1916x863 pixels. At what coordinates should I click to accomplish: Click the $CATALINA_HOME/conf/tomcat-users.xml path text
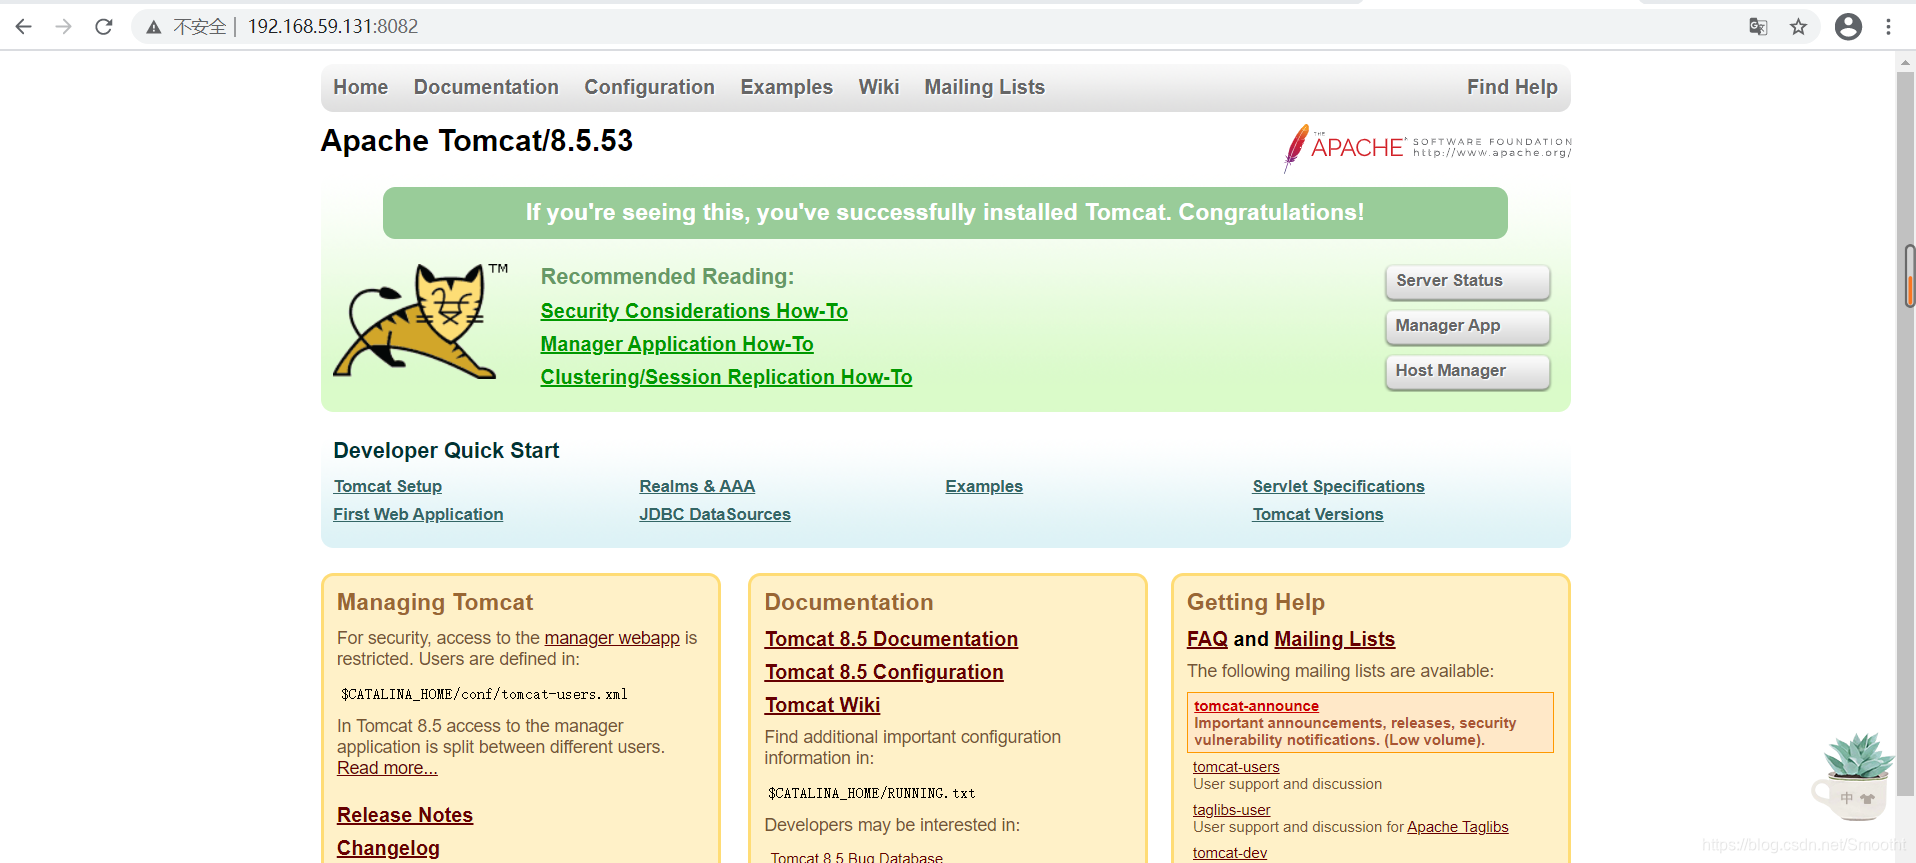tap(484, 694)
